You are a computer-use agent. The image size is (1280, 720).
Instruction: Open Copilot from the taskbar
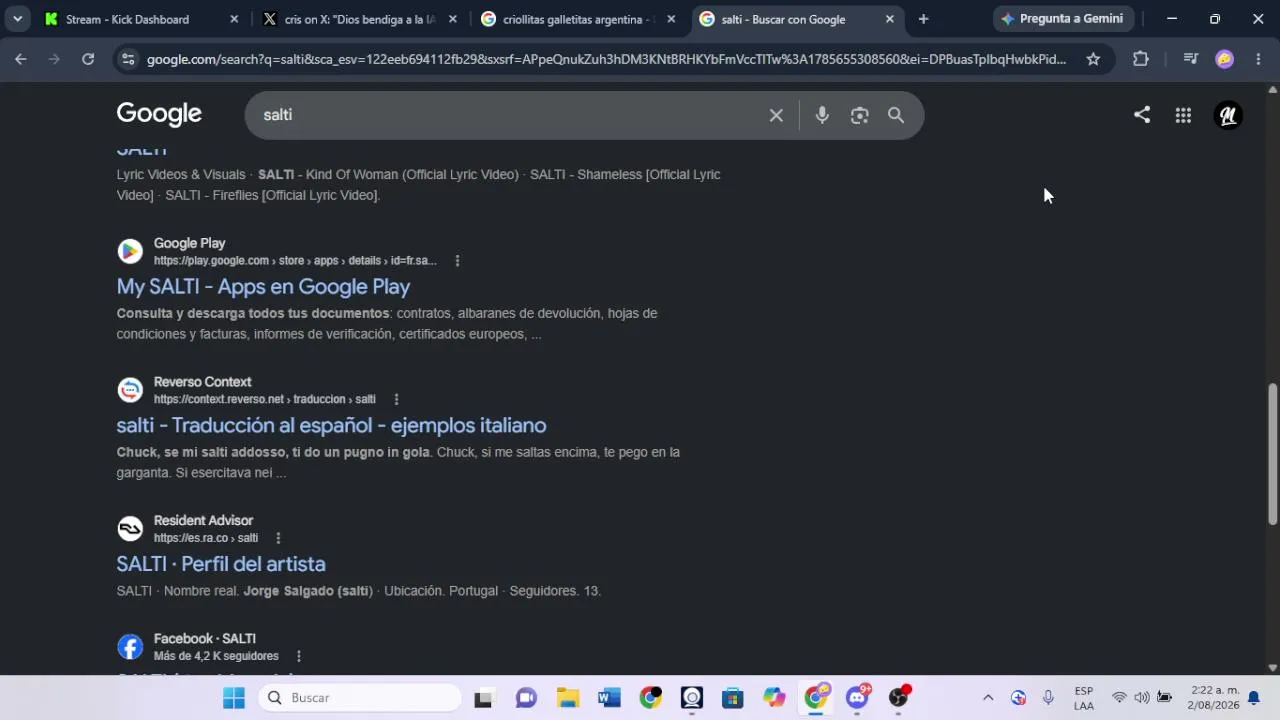click(x=774, y=698)
